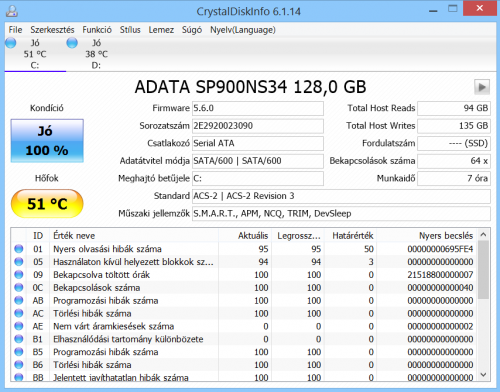
Task: Open the Lemez menu
Action: (x=161, y=30)
